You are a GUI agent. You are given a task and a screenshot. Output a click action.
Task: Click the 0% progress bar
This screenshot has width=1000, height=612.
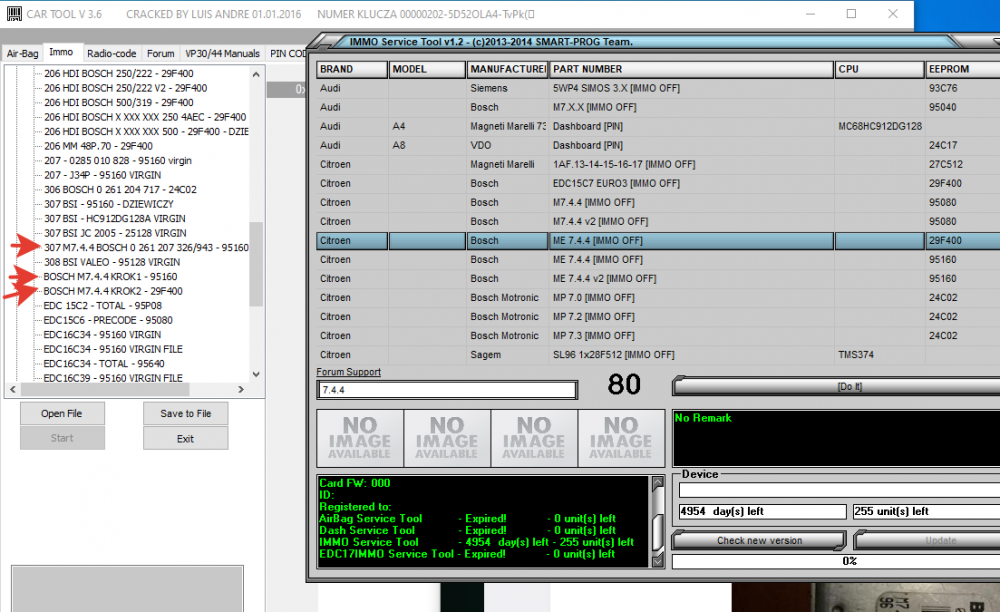[x=836, y=561]
